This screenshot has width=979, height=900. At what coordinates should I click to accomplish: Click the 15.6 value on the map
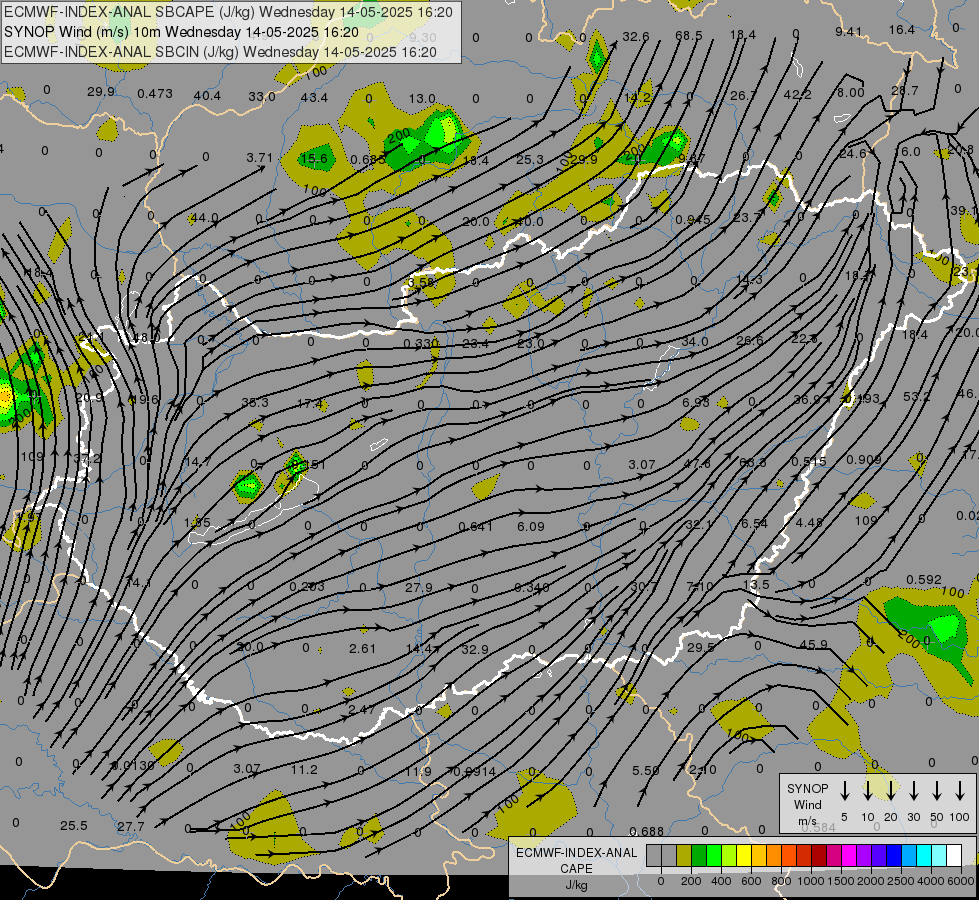pos(314,159)
